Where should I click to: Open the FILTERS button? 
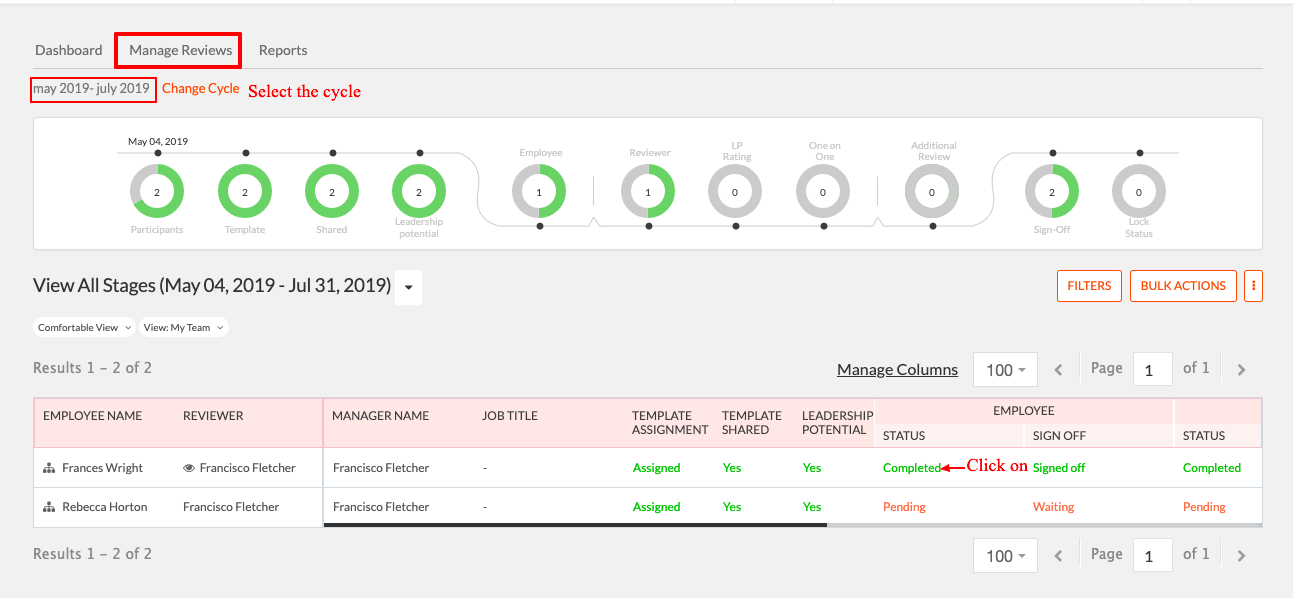[1089, 286]
